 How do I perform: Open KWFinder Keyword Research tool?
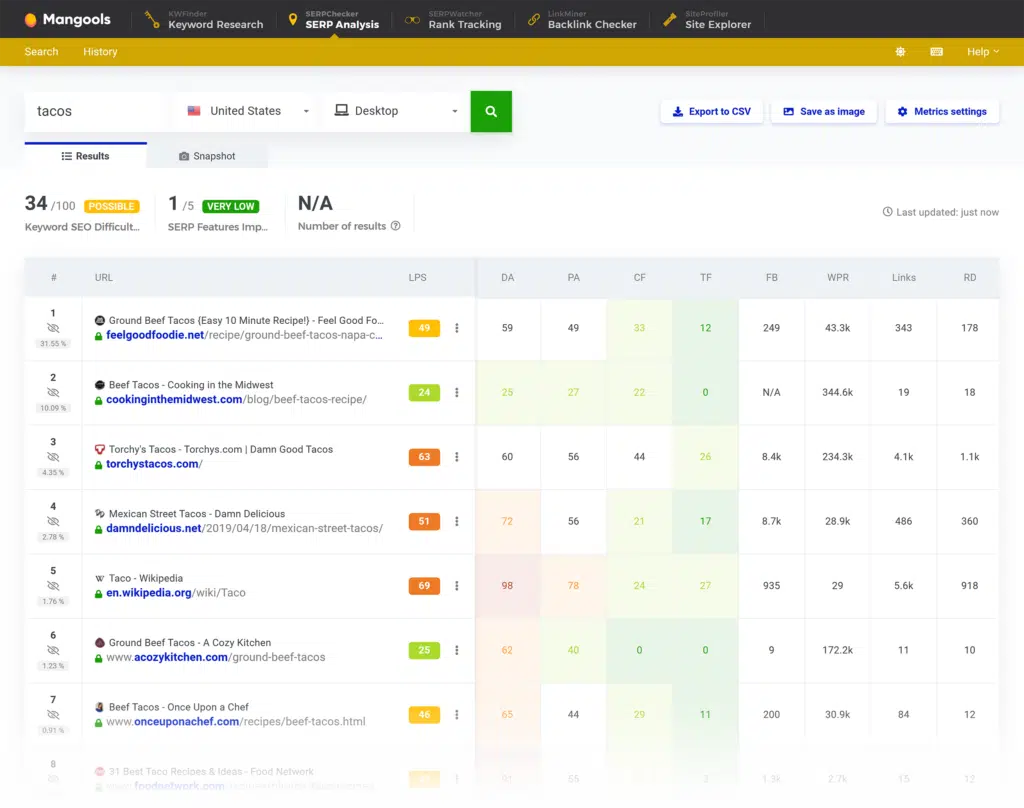[x=204, y=19]
